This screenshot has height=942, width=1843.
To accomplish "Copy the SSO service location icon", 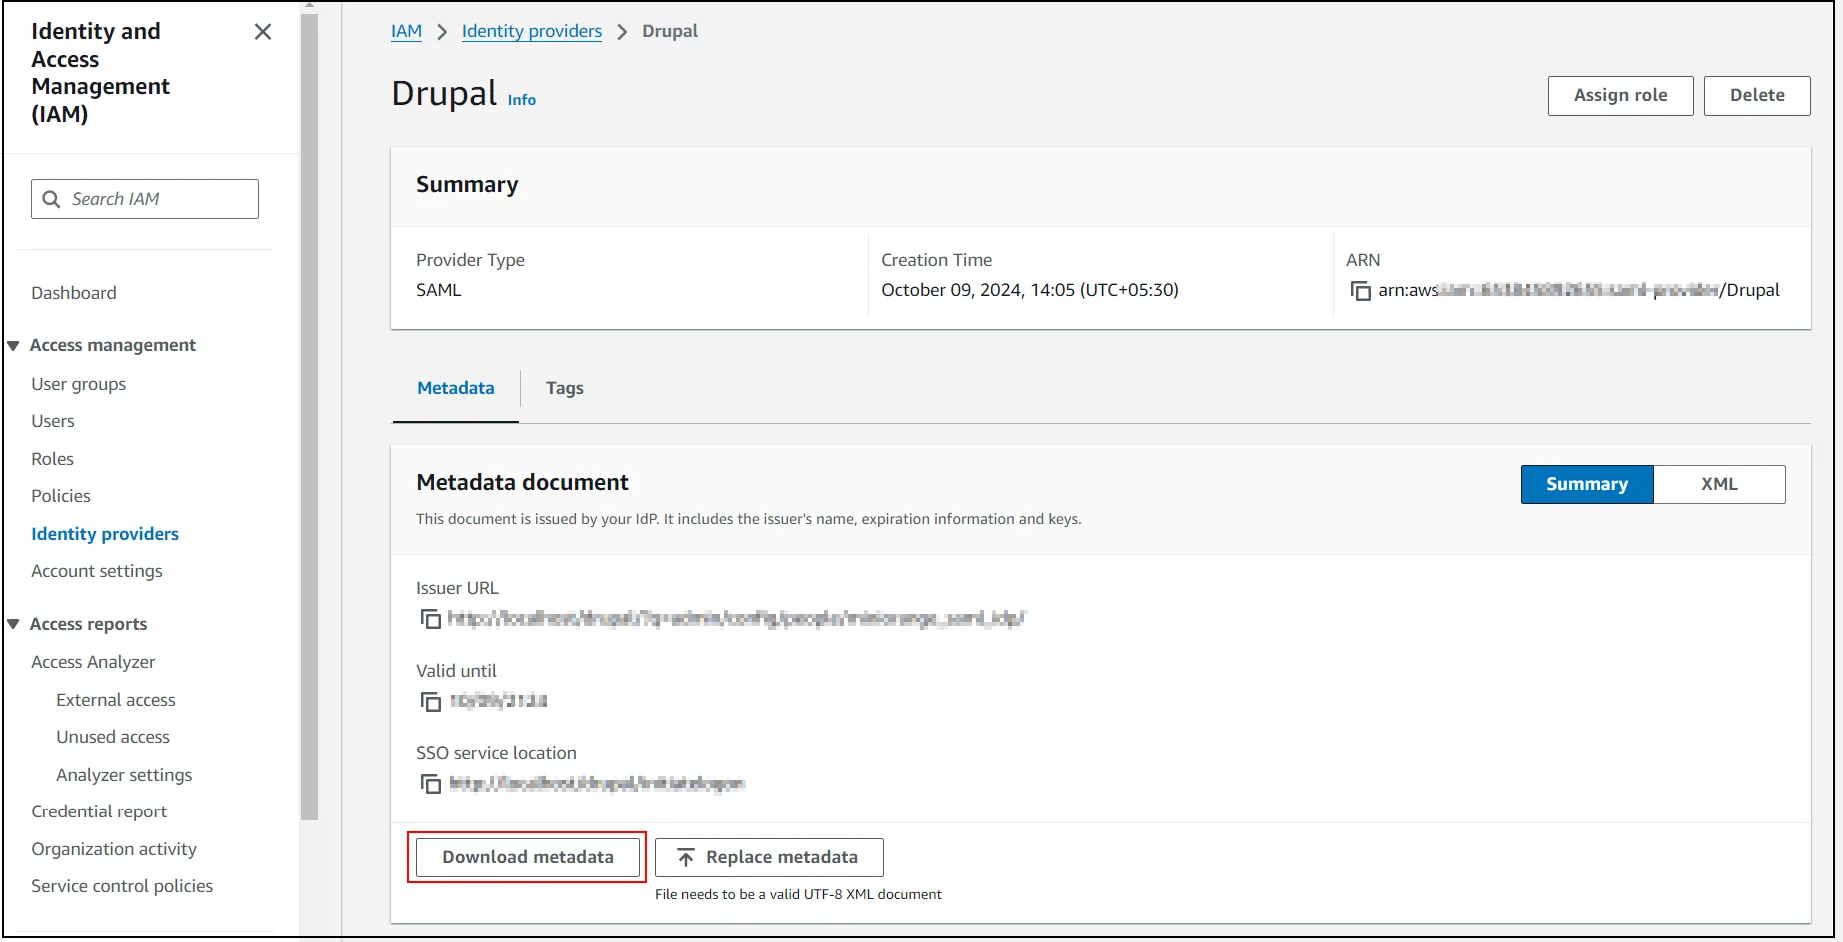I will point(431,784).
